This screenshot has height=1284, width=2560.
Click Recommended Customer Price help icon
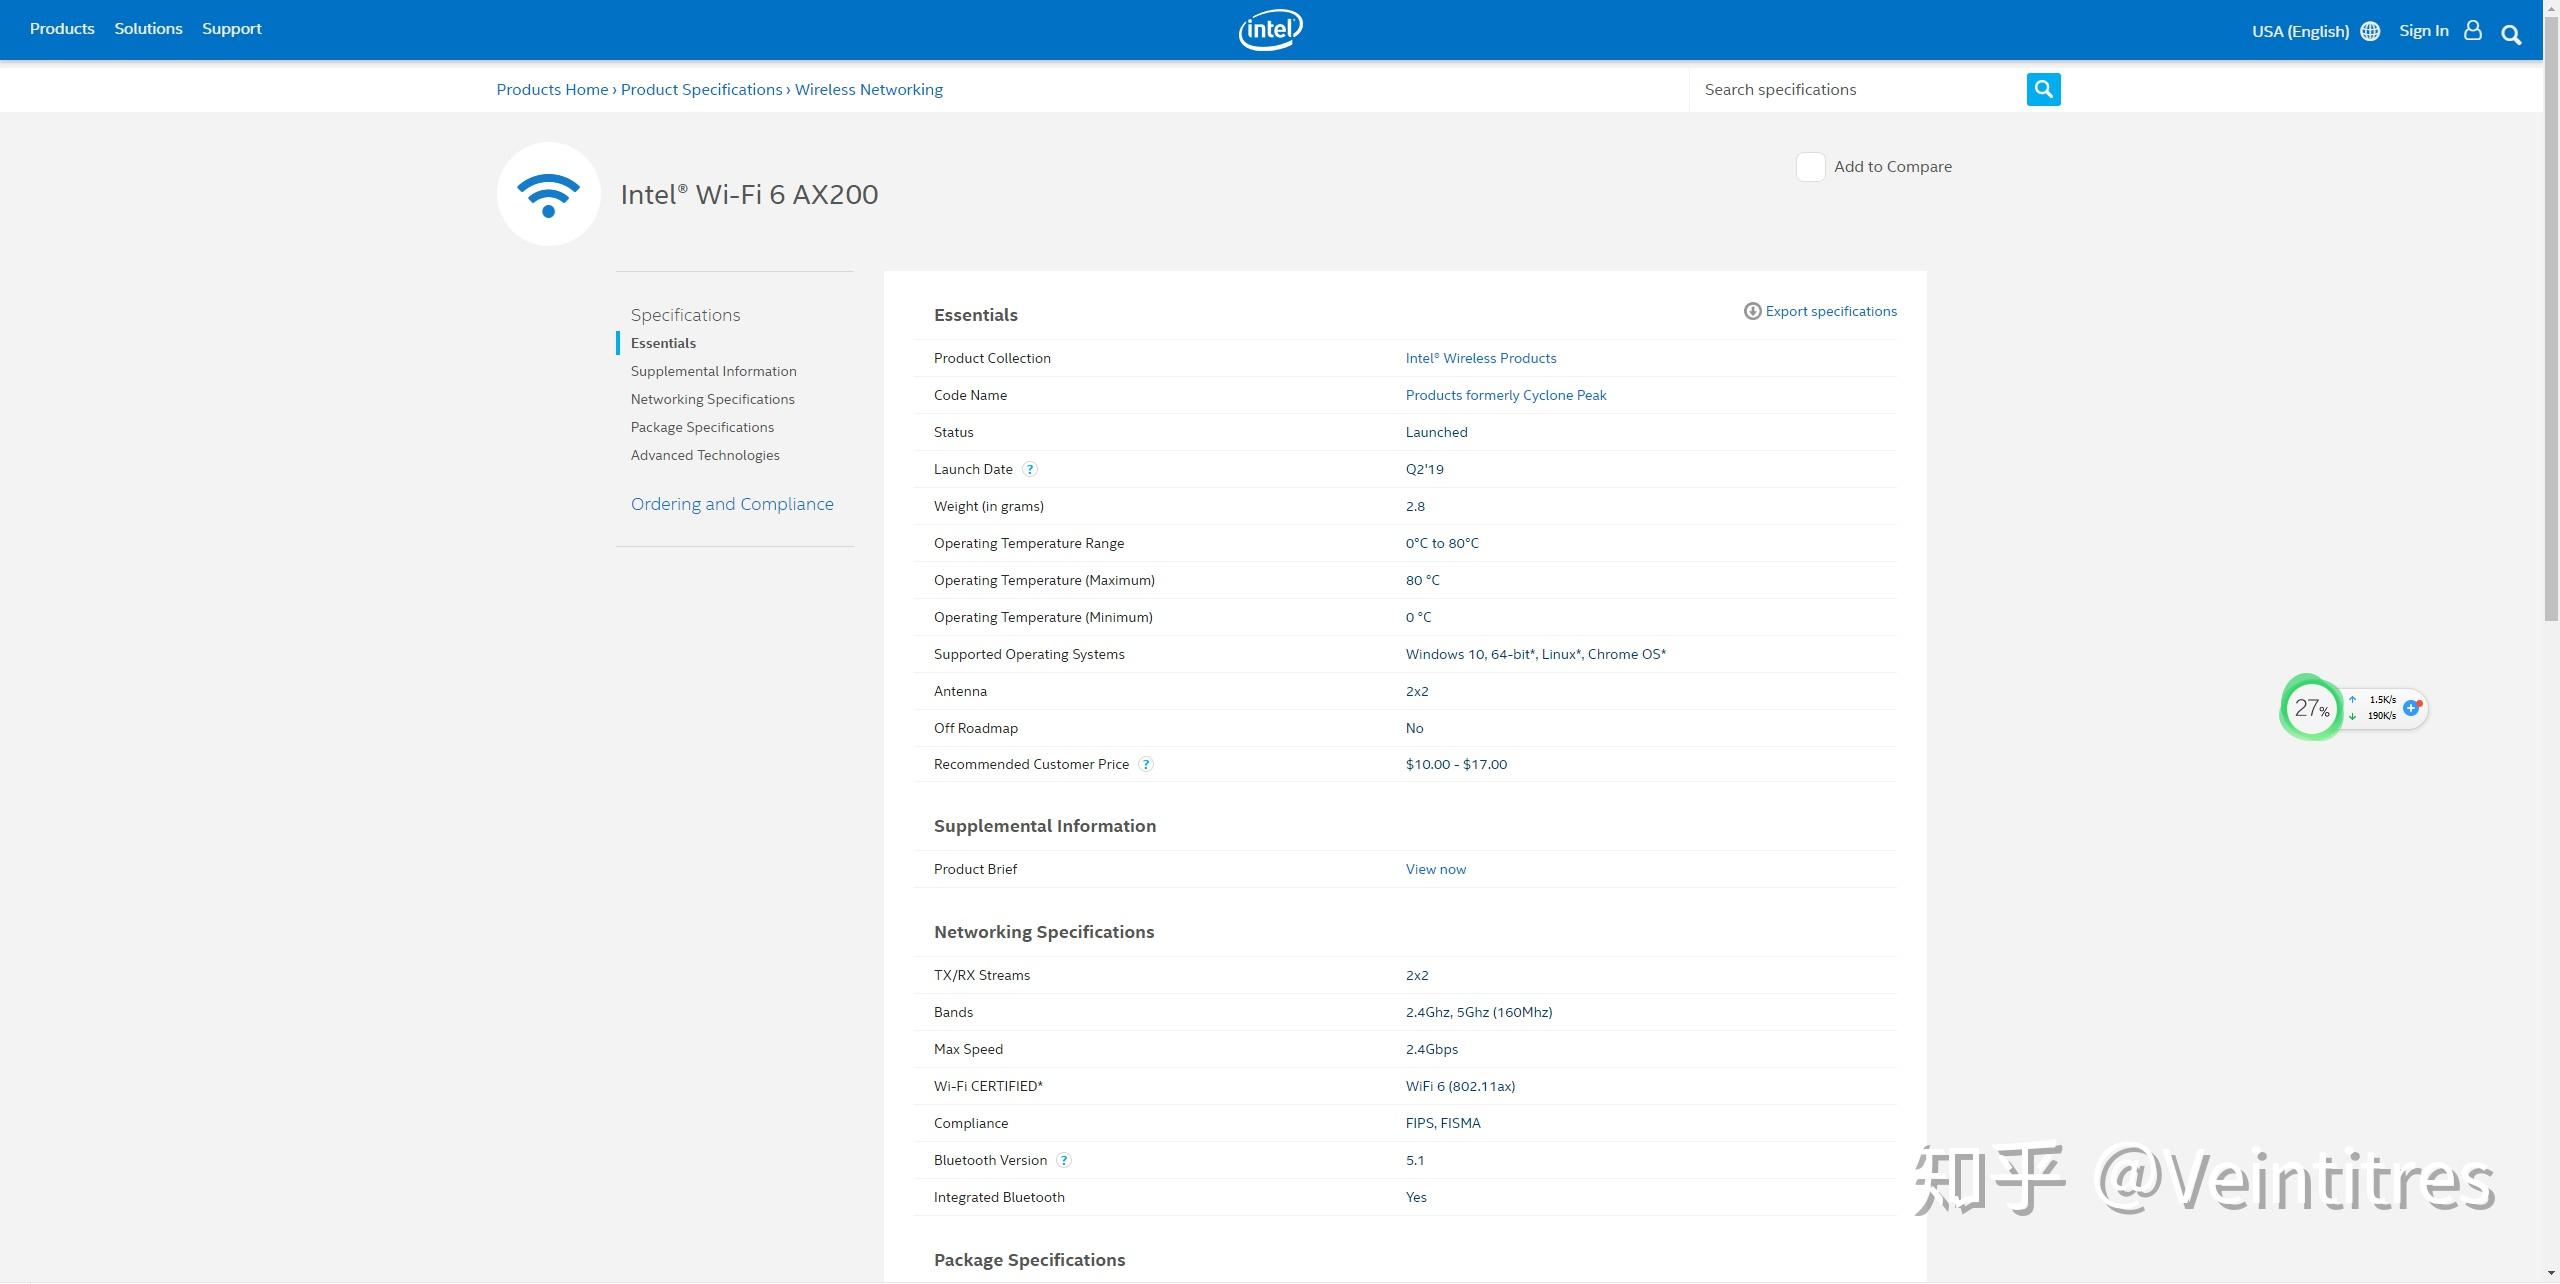1146,764
